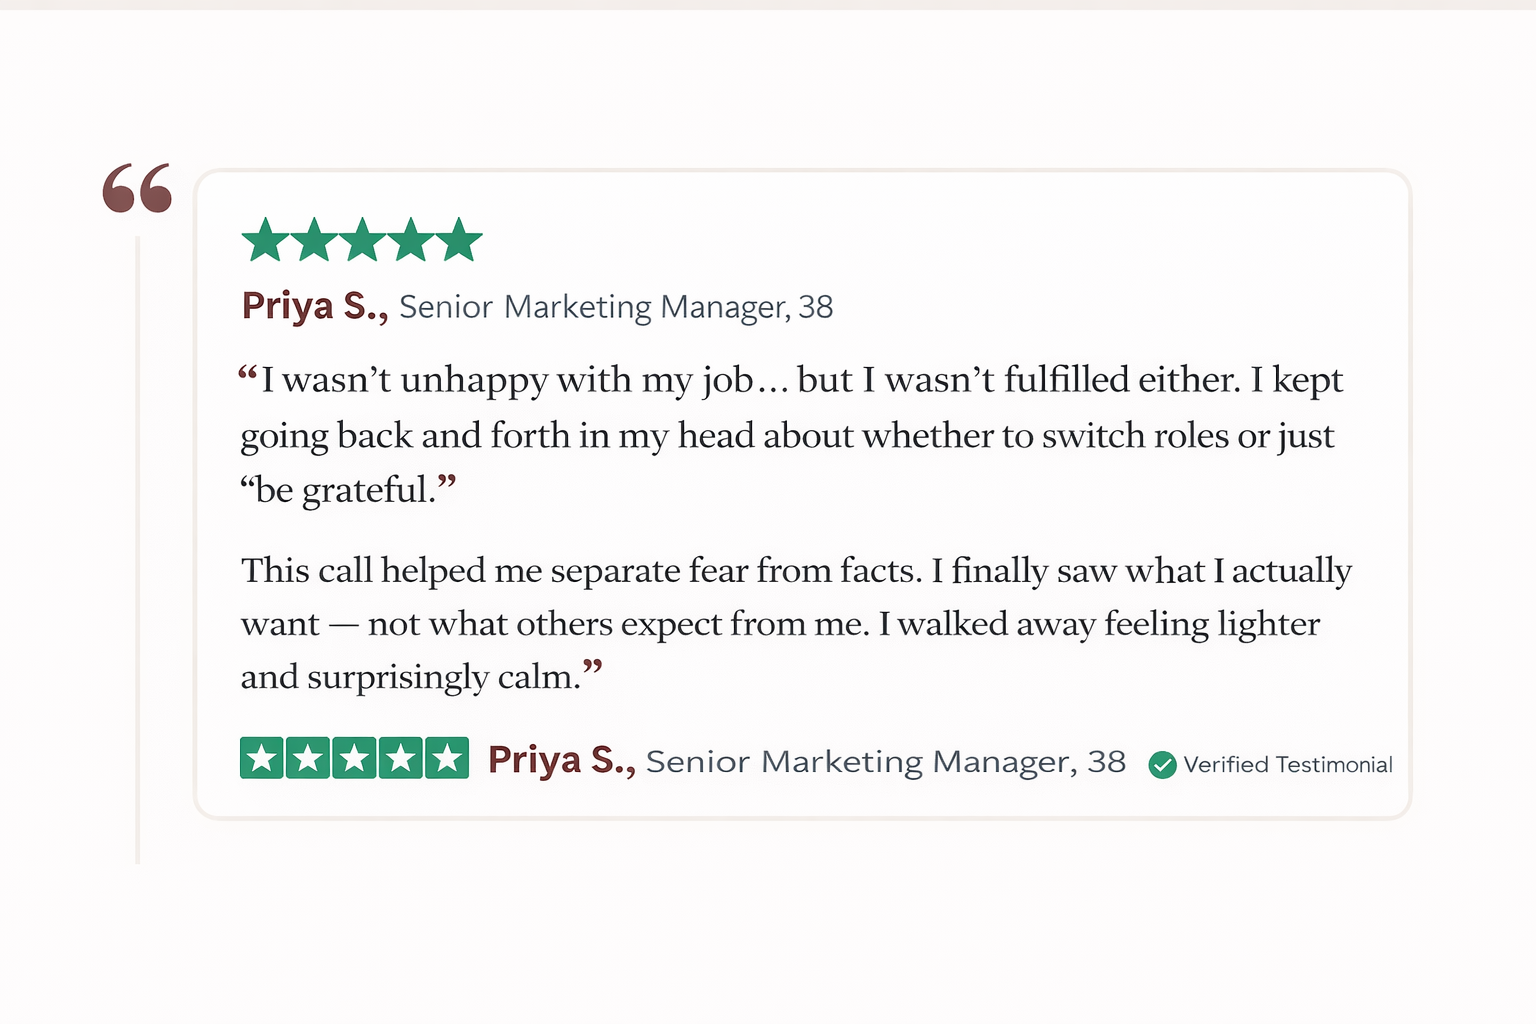The image size is (1536, 1024).
Task: Click the large decorative quotation mark icon
Action: (137, 188)
